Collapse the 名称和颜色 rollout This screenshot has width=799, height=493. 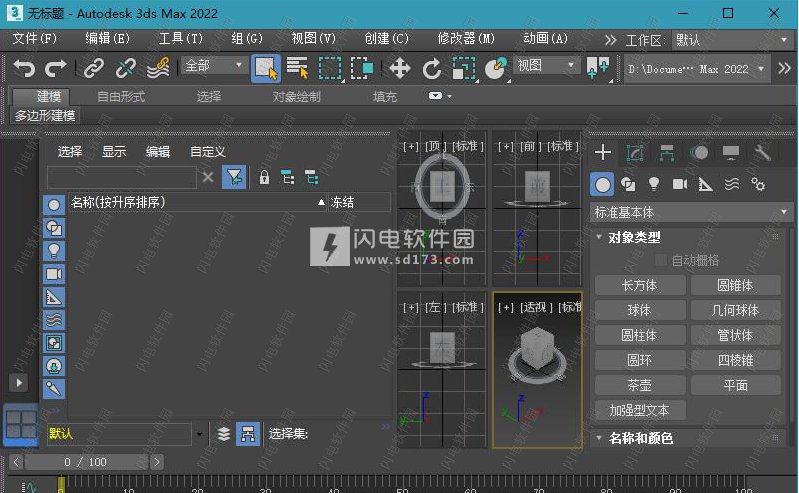[599, 438]
